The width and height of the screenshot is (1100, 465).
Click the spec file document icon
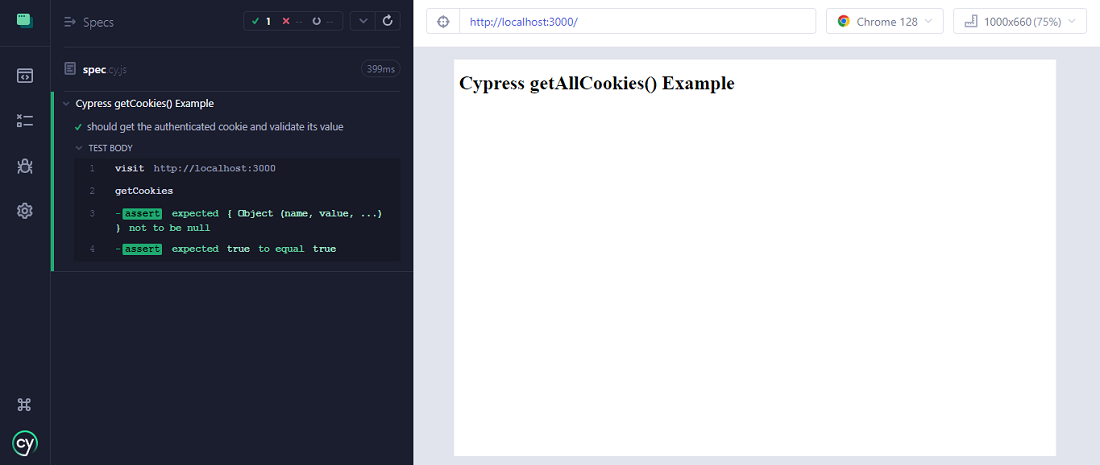[69, 69]
